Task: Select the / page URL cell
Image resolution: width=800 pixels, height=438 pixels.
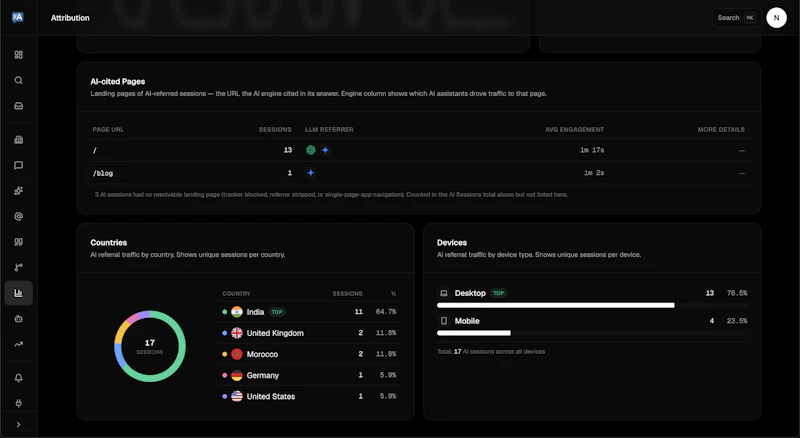Action: tap(95, 151)
